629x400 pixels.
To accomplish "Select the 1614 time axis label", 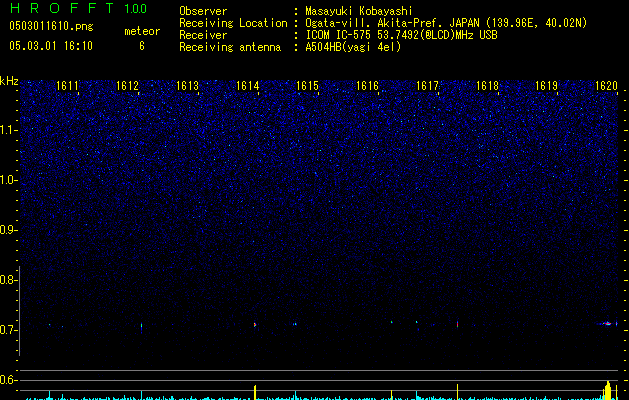I will (x=248, y=87).
